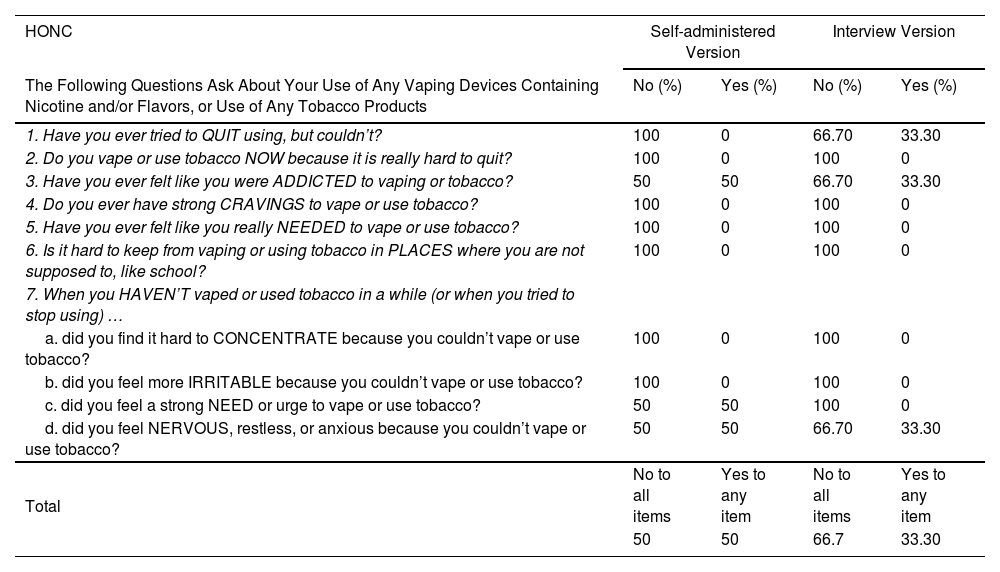Click question 7 about when you HAVEN'T vaped
The width and height of the screenshot is (1000, 572).
coord(299,304)
